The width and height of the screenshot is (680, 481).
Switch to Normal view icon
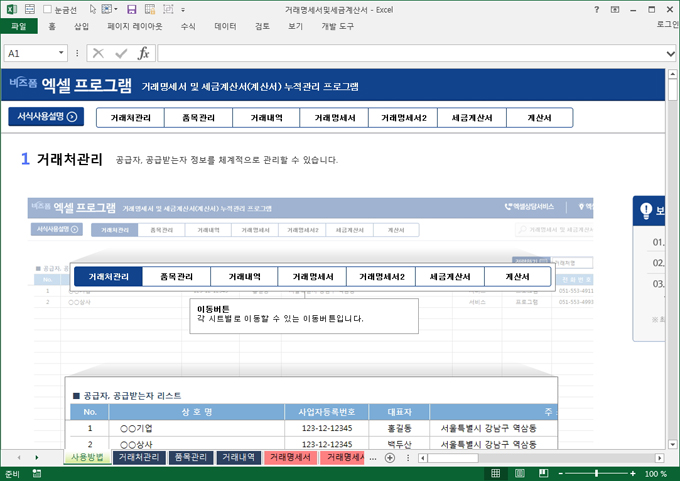(x=495, y=473)
